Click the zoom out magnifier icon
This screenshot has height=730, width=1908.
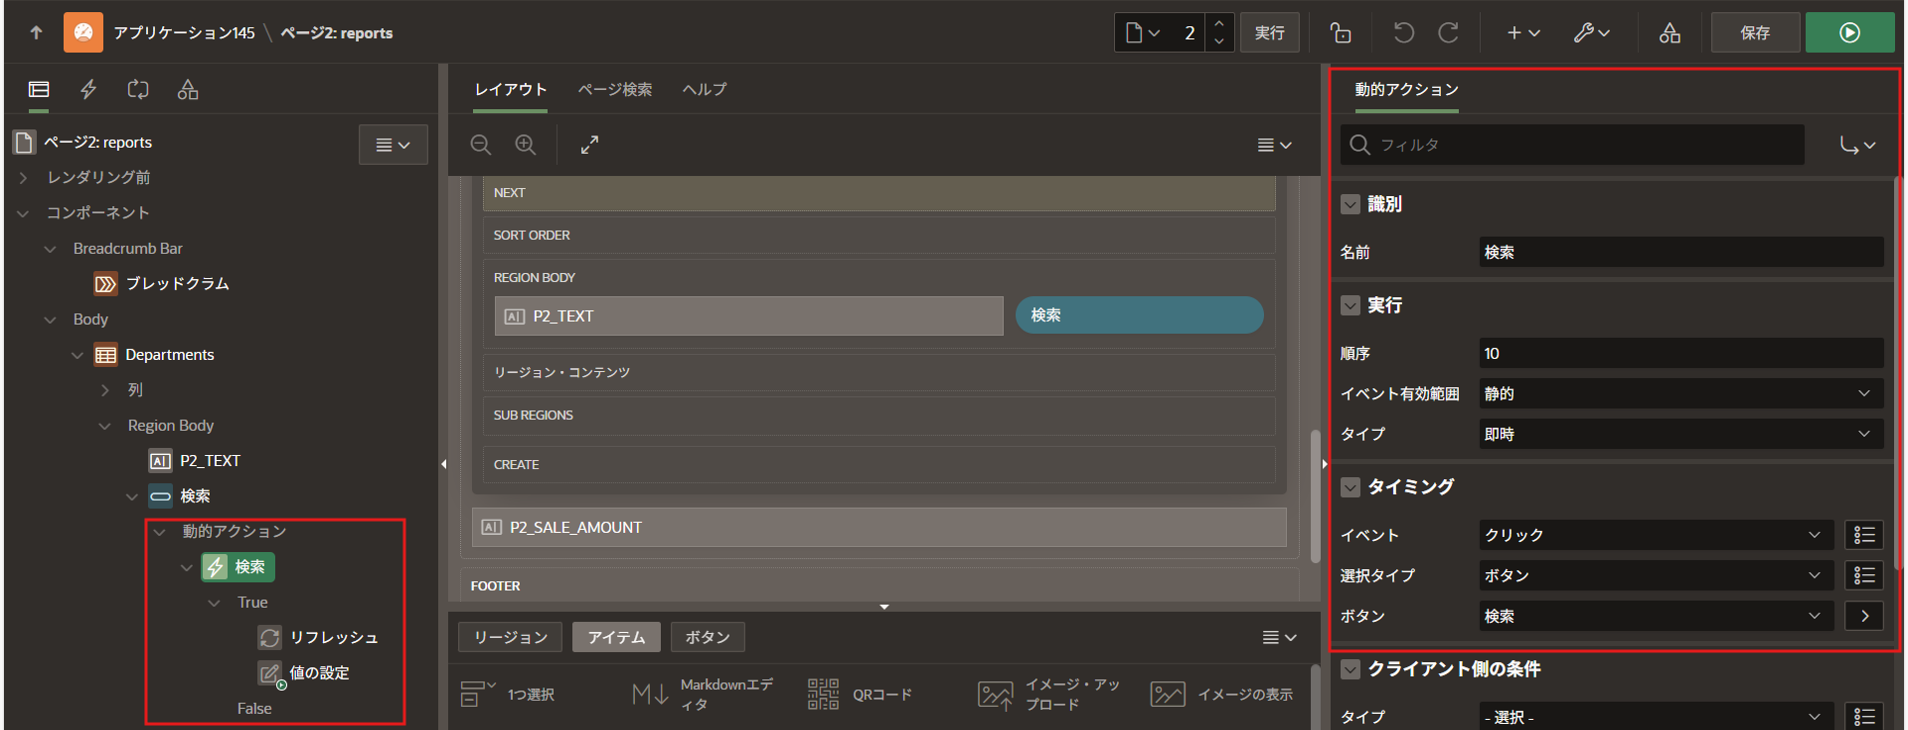(481, 145)
